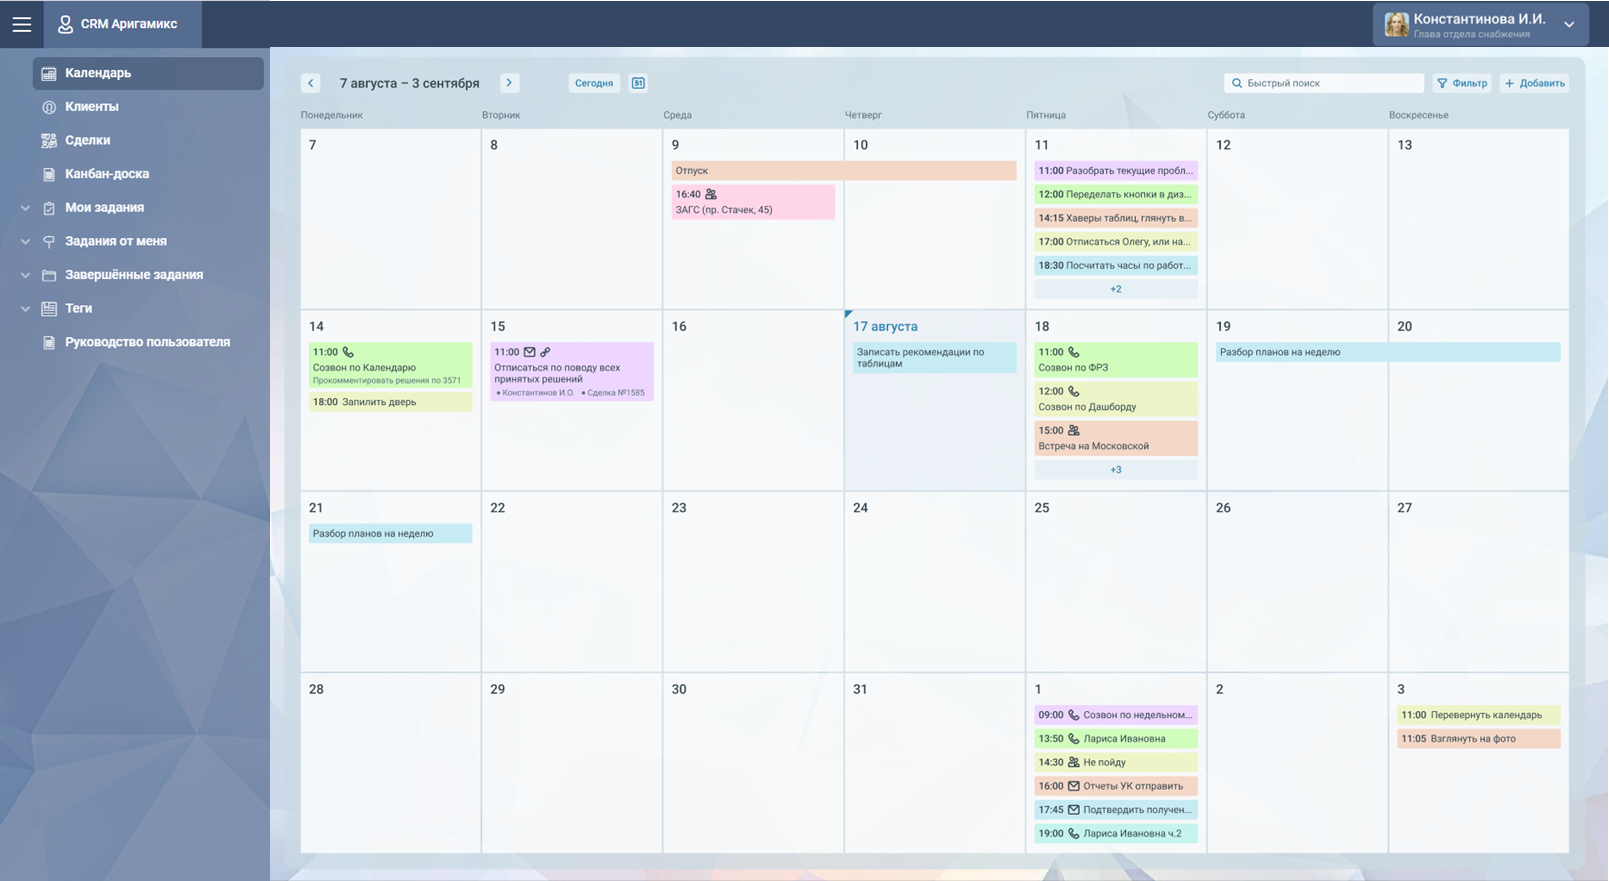This screenshot has width=1609, height=881.
Task: Expand the Завершённые задания section
Action: [26, 275]
